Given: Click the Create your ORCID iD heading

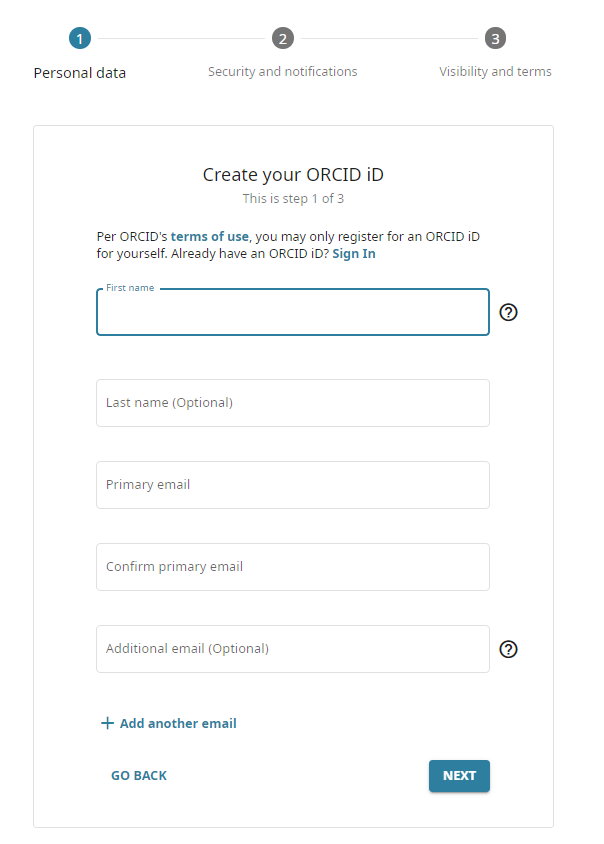Looking at the screenshot, I should [x=293, y=175].
